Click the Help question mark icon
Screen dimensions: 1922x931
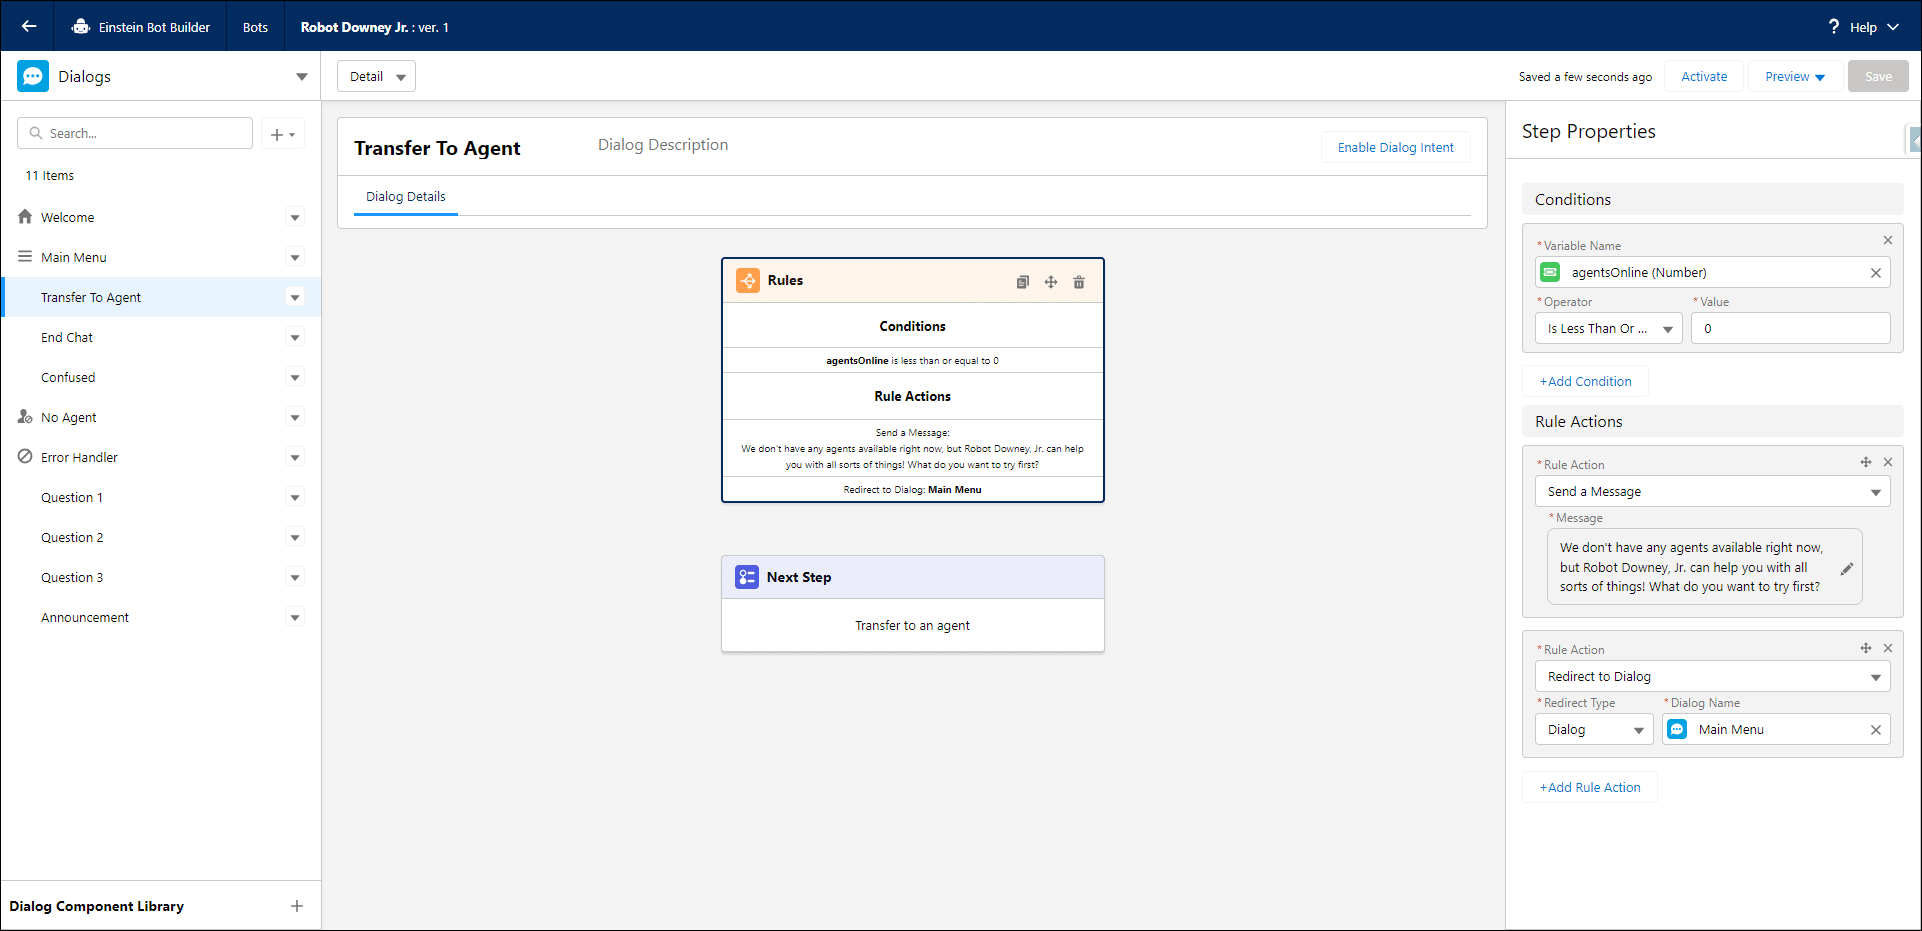click(x=1834, y=27)
